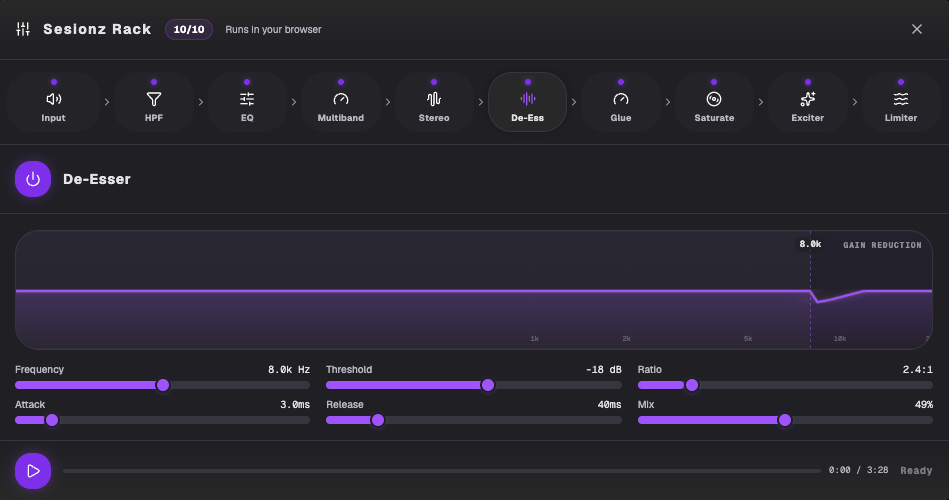Click the Ratio value 2.4:1
This screenshot has height=500, width=949.
click(918, 369)
